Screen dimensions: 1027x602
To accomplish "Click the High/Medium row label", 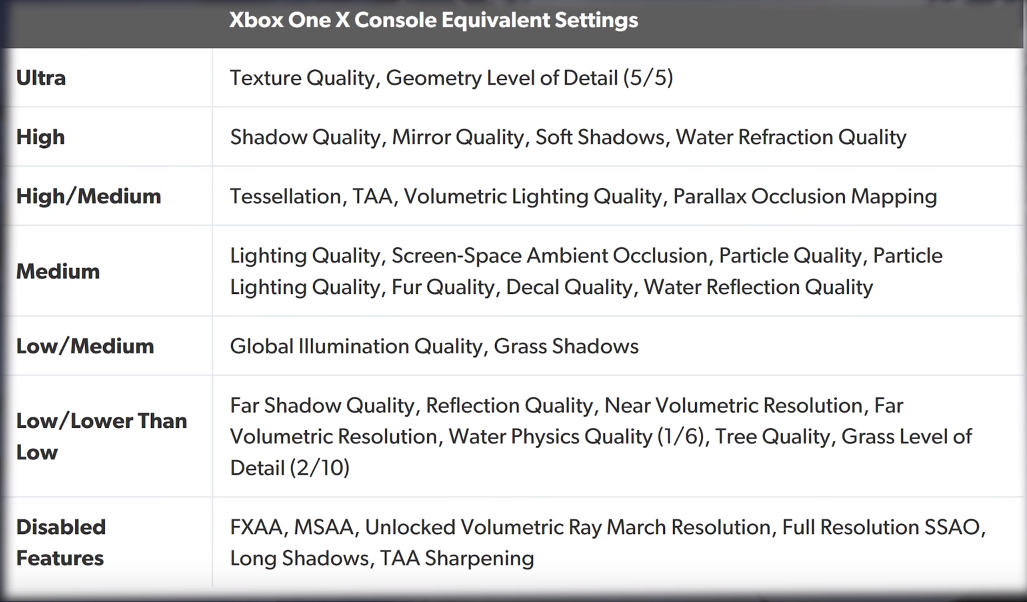I will pyautogui.click(x=88, y=196).
